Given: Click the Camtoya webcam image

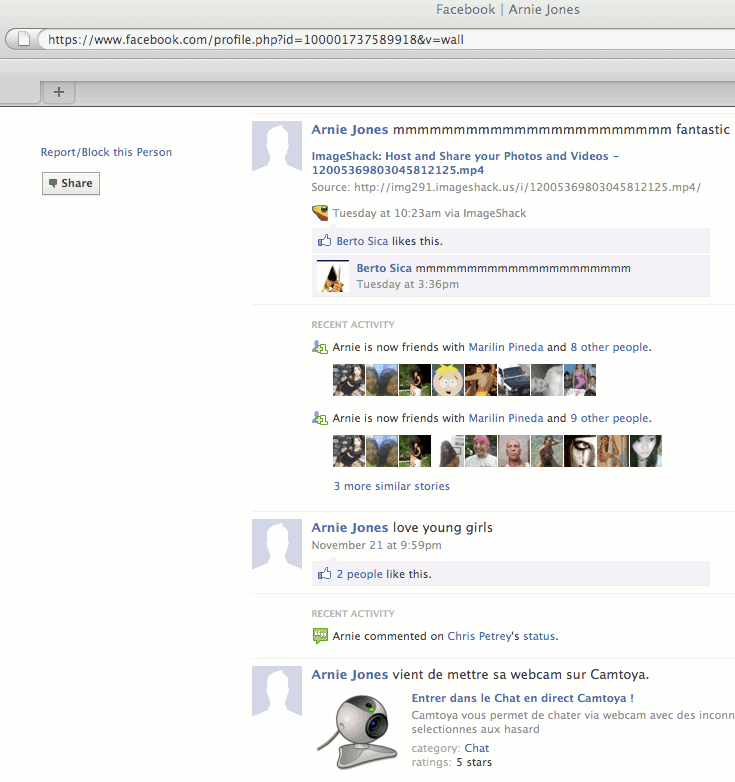Looking at the screenshot, I should click(357, 731).
